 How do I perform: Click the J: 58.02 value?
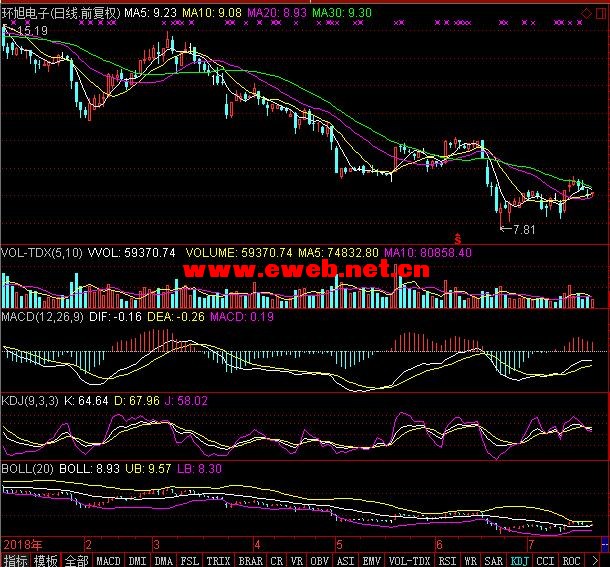(x=186, y=401)
